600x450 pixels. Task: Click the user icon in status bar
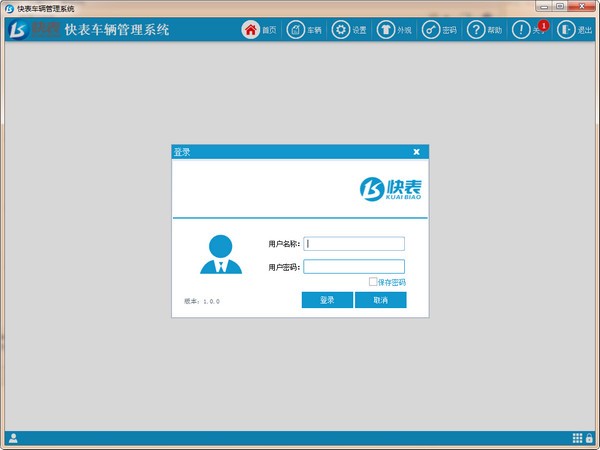(13, 438)
